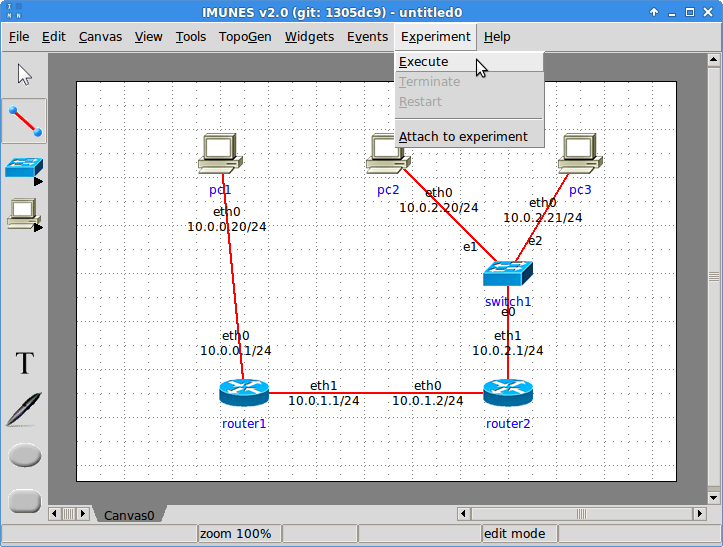Image resolution: width=723 pixels, height=547 pixels.
Task: Click the router2 node label
Action: pos(508,423)
